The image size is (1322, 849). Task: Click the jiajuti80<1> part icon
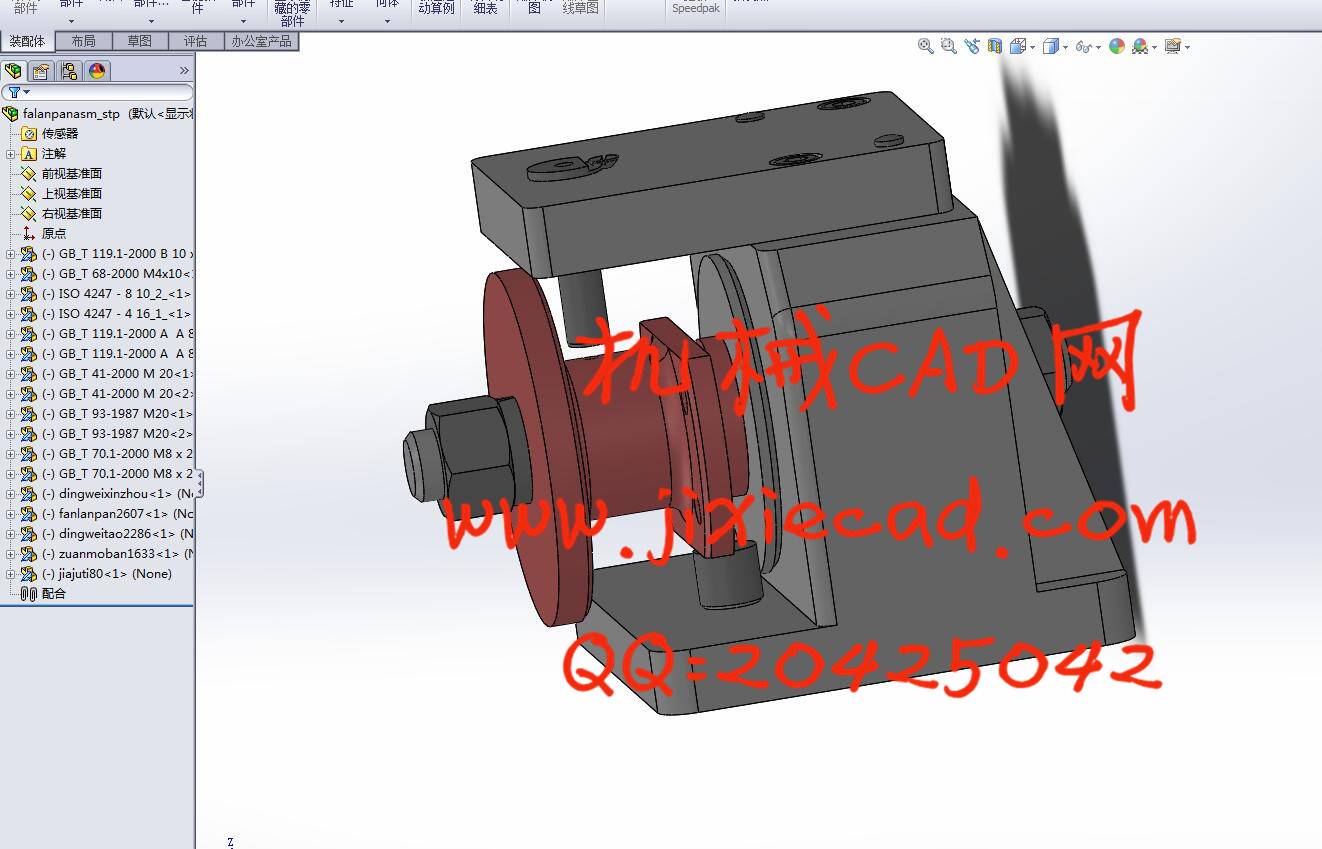pyautogui.click(x=29, y=573)
